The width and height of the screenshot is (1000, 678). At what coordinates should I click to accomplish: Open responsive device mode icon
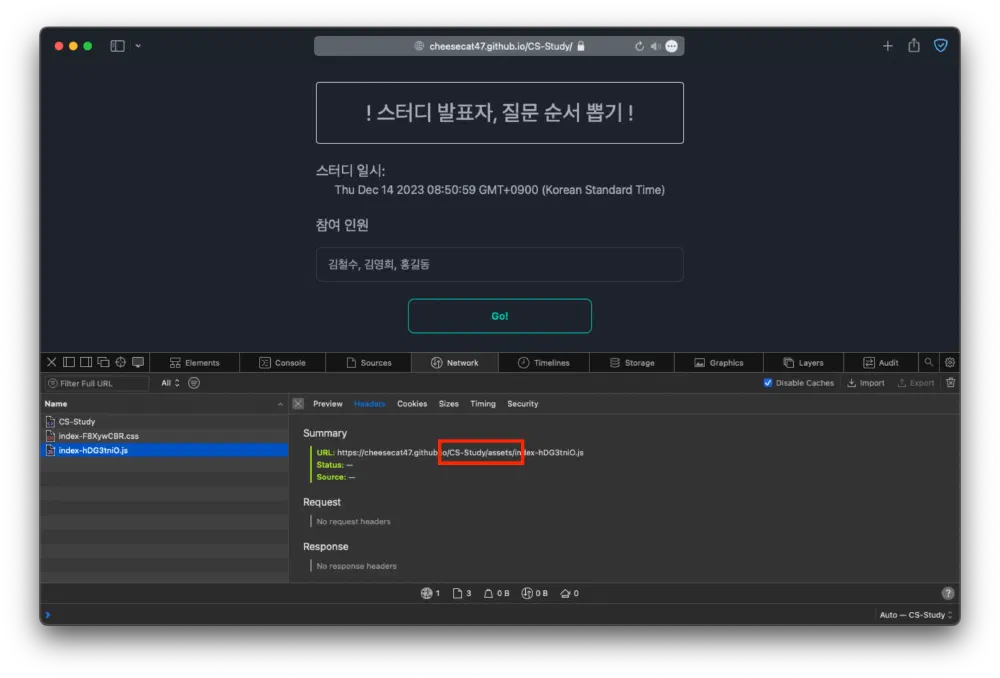coord(137,361)
